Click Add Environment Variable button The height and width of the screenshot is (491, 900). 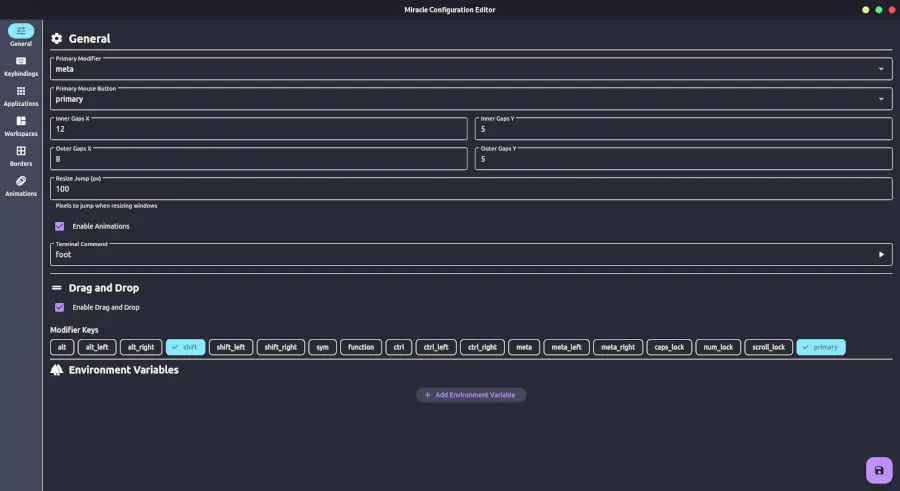pos(470,395)
